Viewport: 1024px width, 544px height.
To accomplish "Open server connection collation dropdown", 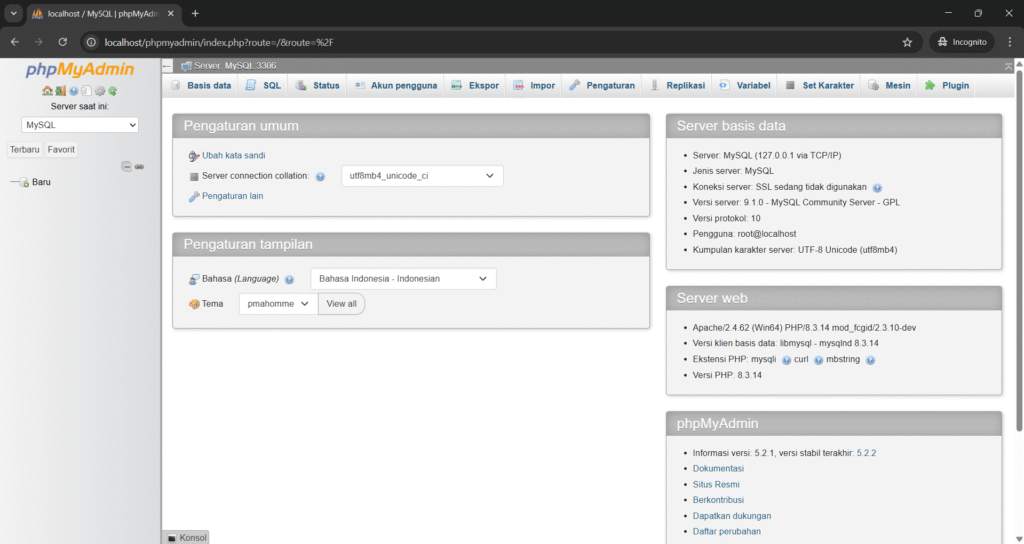I will coord(422,176).
